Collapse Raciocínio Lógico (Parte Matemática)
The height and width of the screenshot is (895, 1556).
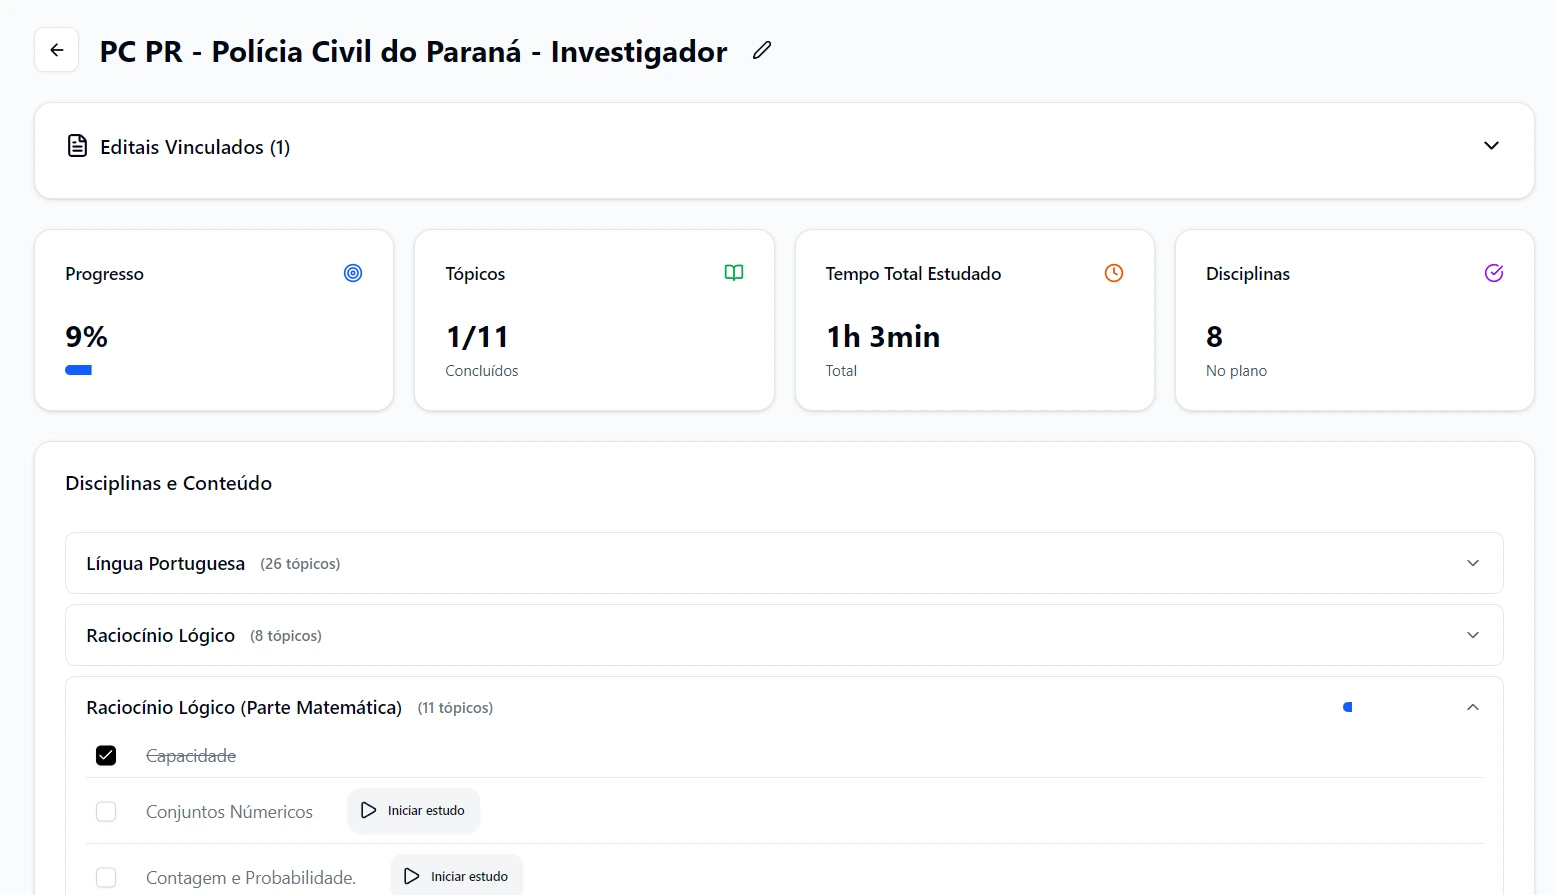click(x=1472, y=707)
